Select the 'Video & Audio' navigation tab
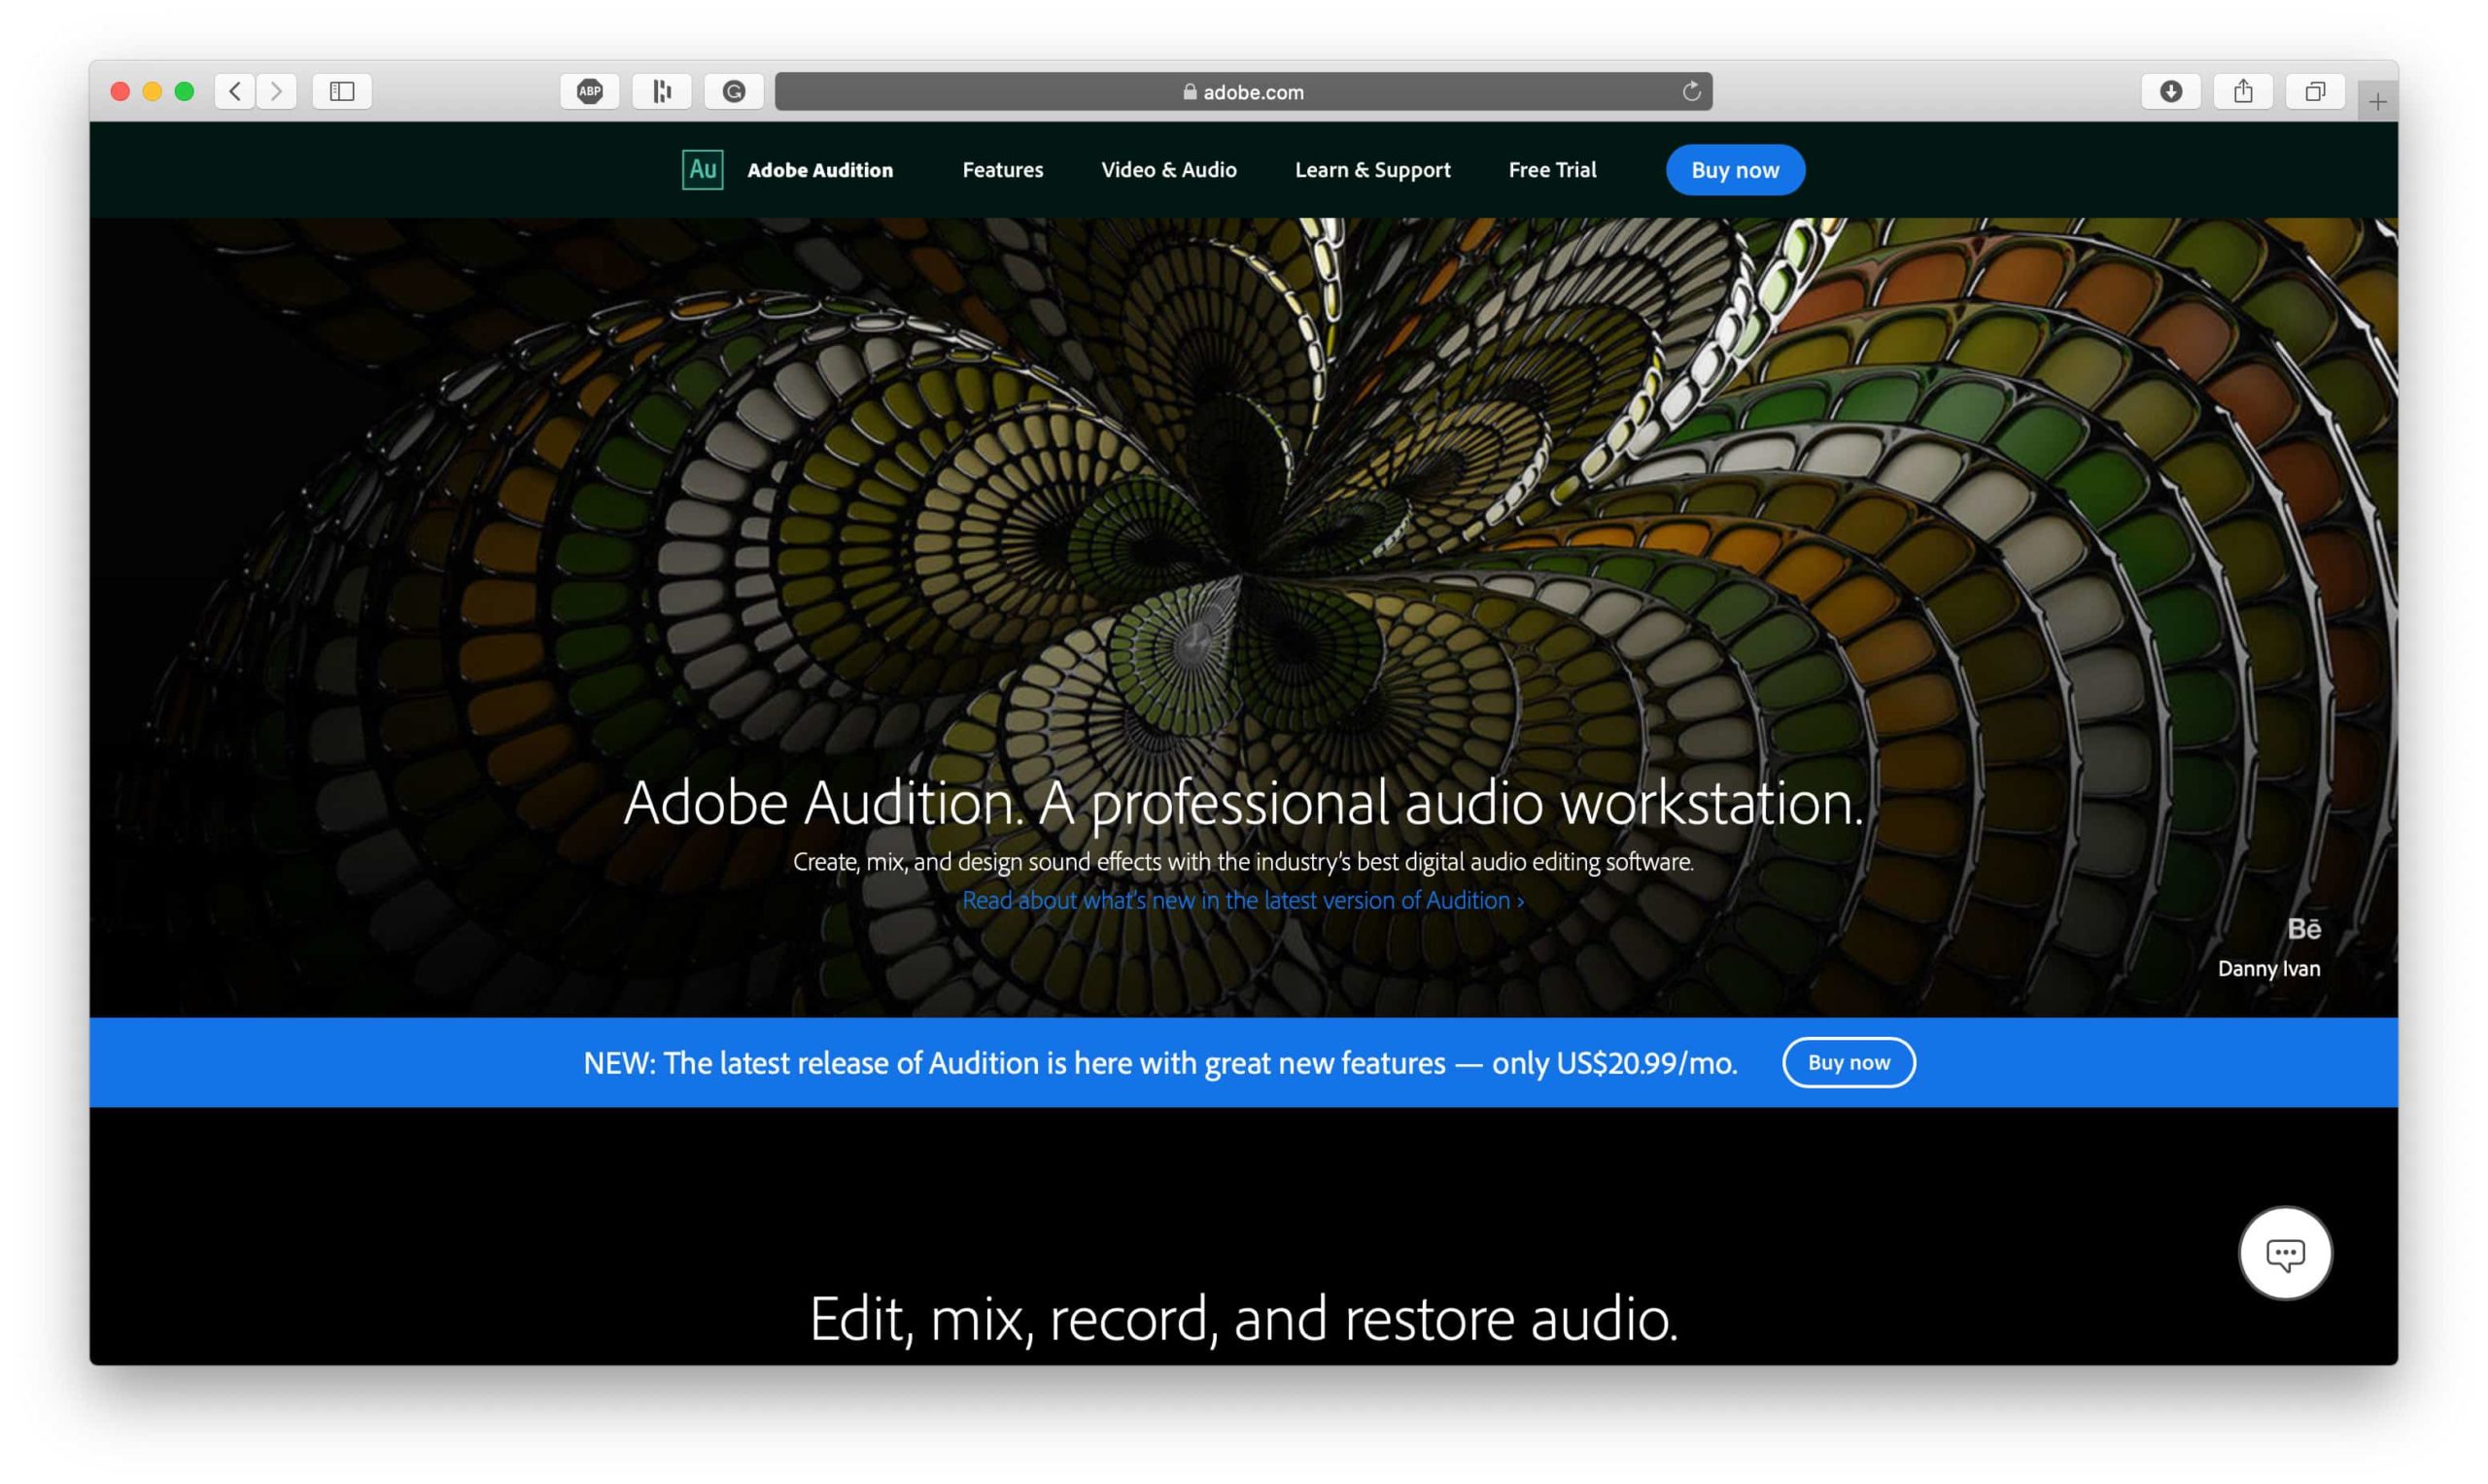Viewport: 2488px width, 1484px height. pos(1169,170)
